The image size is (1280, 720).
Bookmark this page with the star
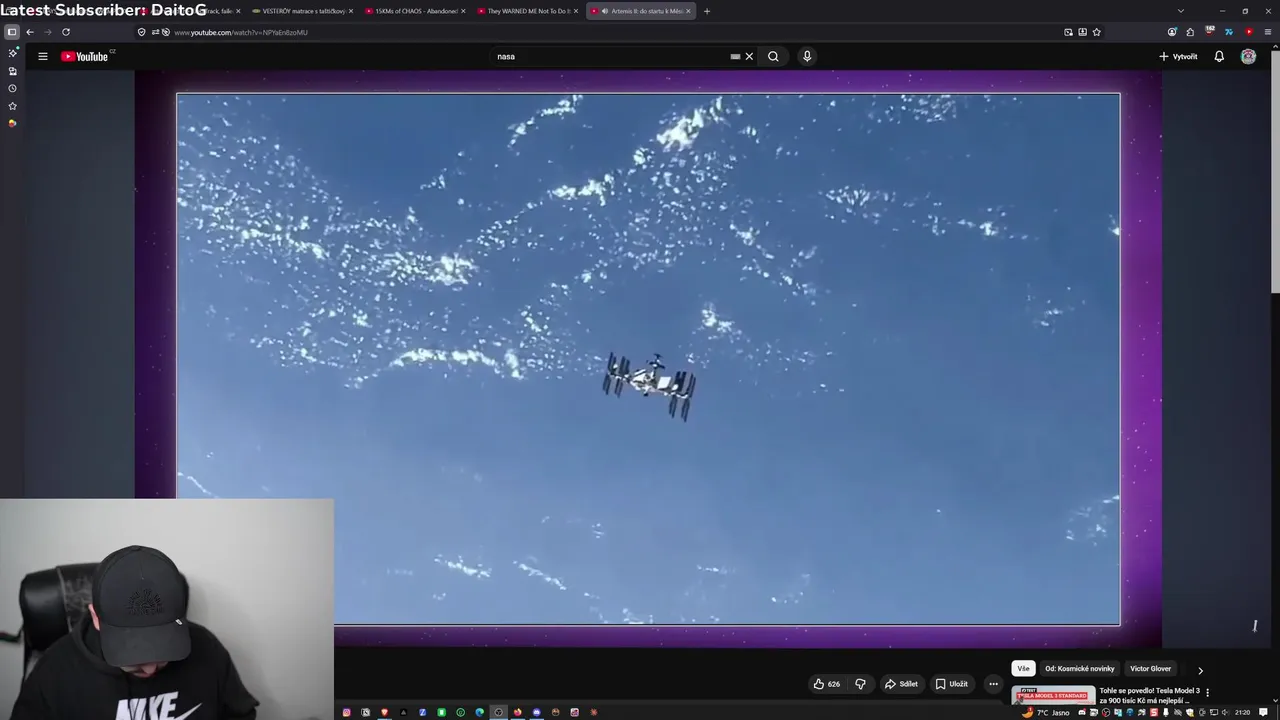pos(1096,32)
